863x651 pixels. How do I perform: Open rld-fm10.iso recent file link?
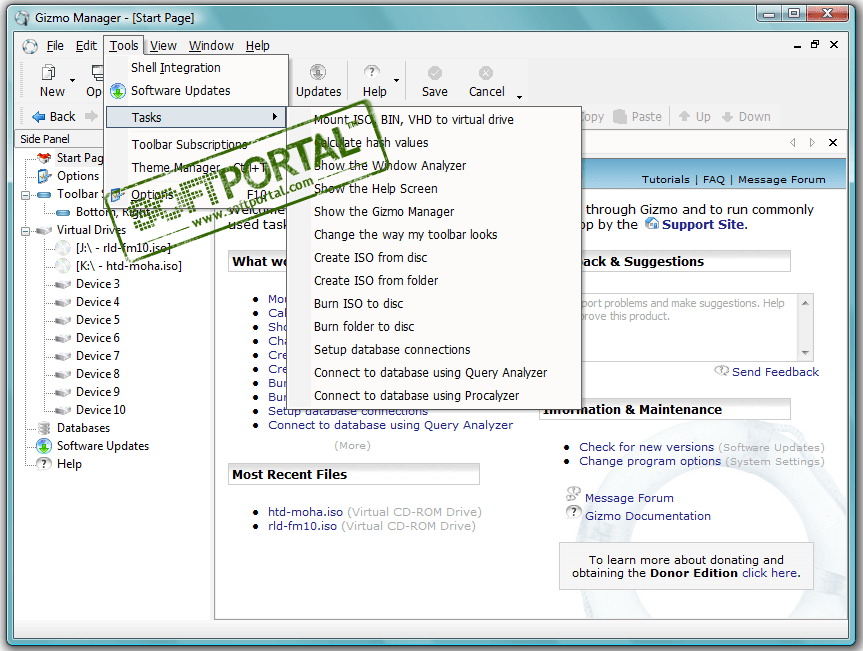tap(302, 526)
